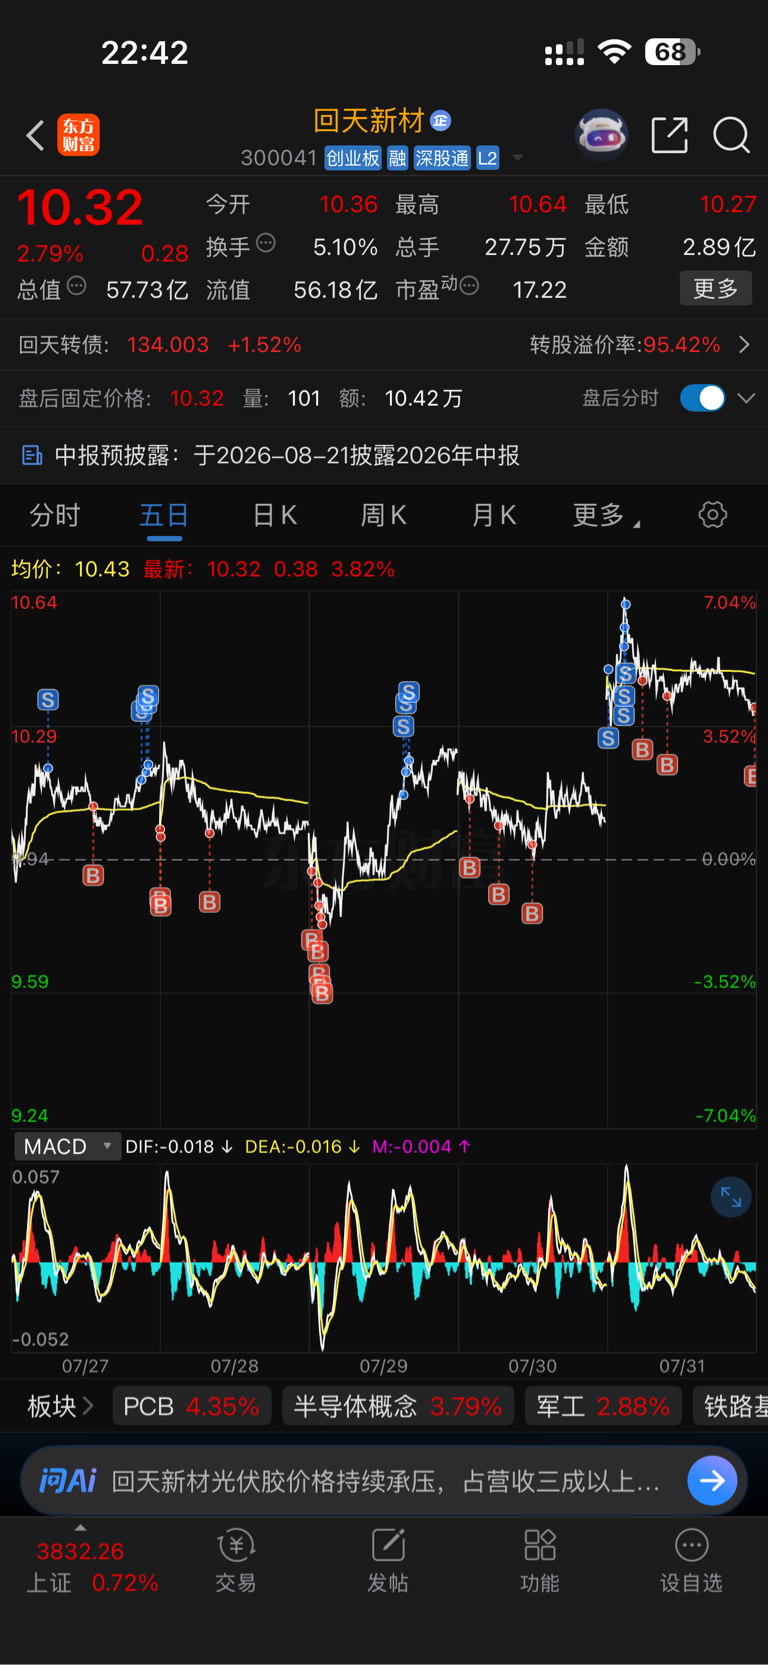The height and width of the screenshot is (1665, 768).
Task: Tap the share export icon
Action: click(669, 135)
